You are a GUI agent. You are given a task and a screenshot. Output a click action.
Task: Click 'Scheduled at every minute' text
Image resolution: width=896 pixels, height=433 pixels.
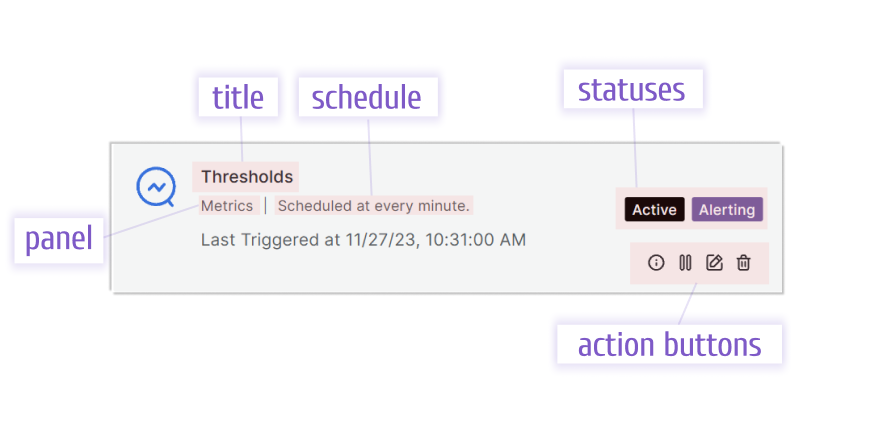coord(374,206)
